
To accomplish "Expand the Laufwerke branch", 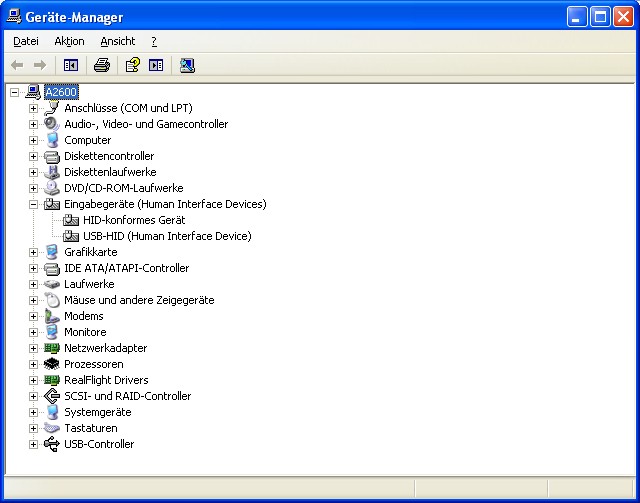I will point(33,284).
